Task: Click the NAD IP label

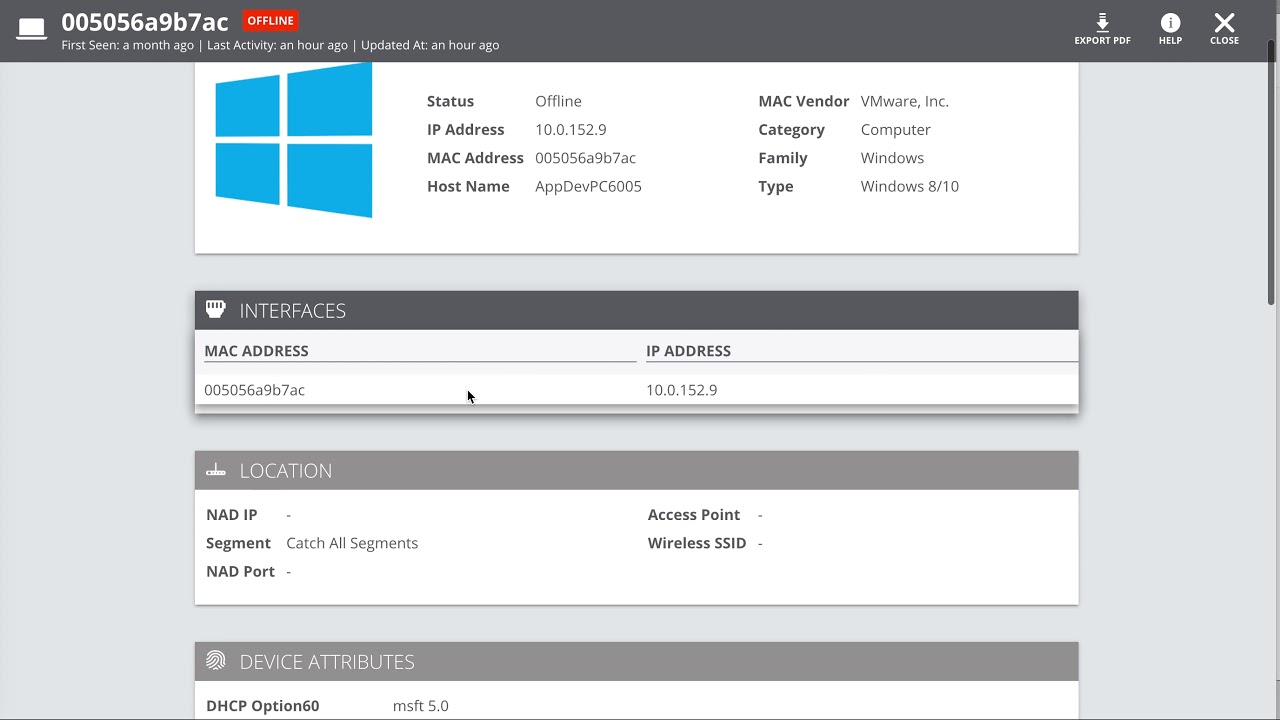Action: tap(231, 515)
